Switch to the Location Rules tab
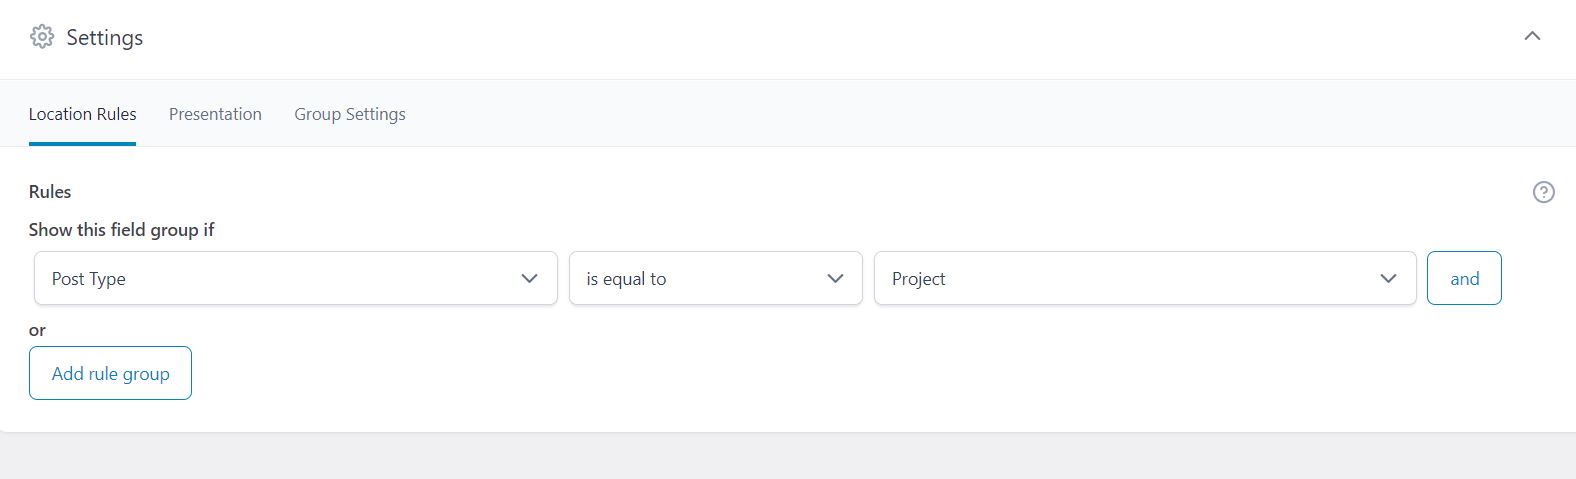The width and height of the screenshot is (1576, 479). click(82, 114)
